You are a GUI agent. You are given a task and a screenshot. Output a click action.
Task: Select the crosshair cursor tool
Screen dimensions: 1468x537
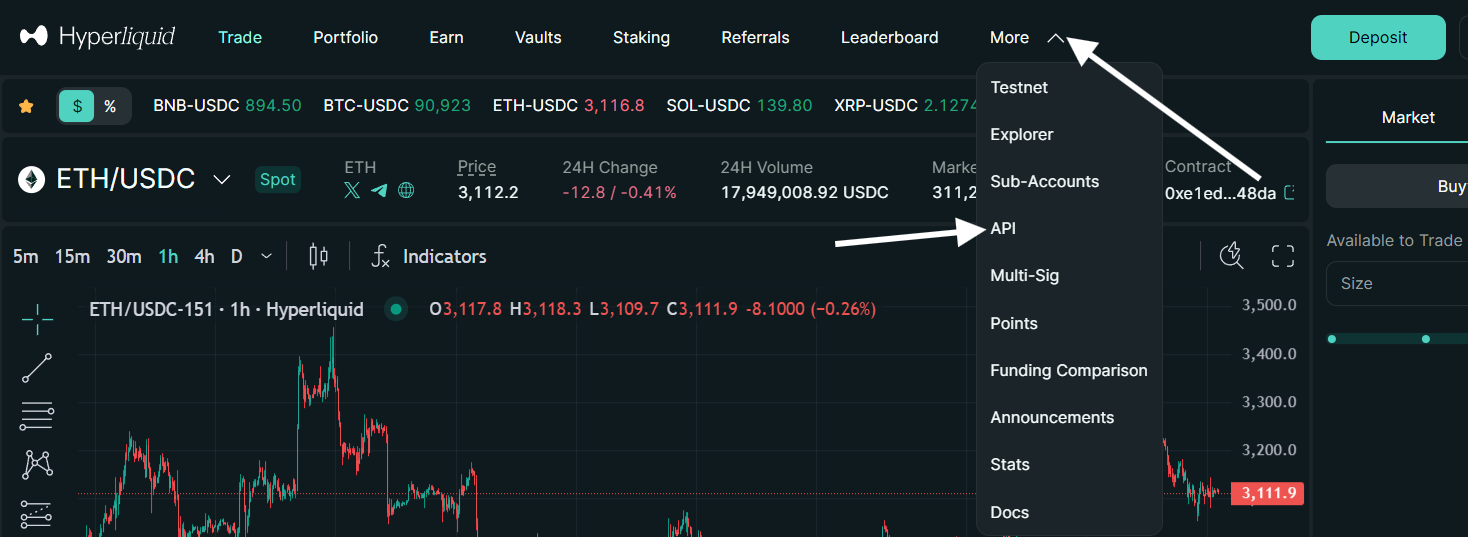coord(37,320)
